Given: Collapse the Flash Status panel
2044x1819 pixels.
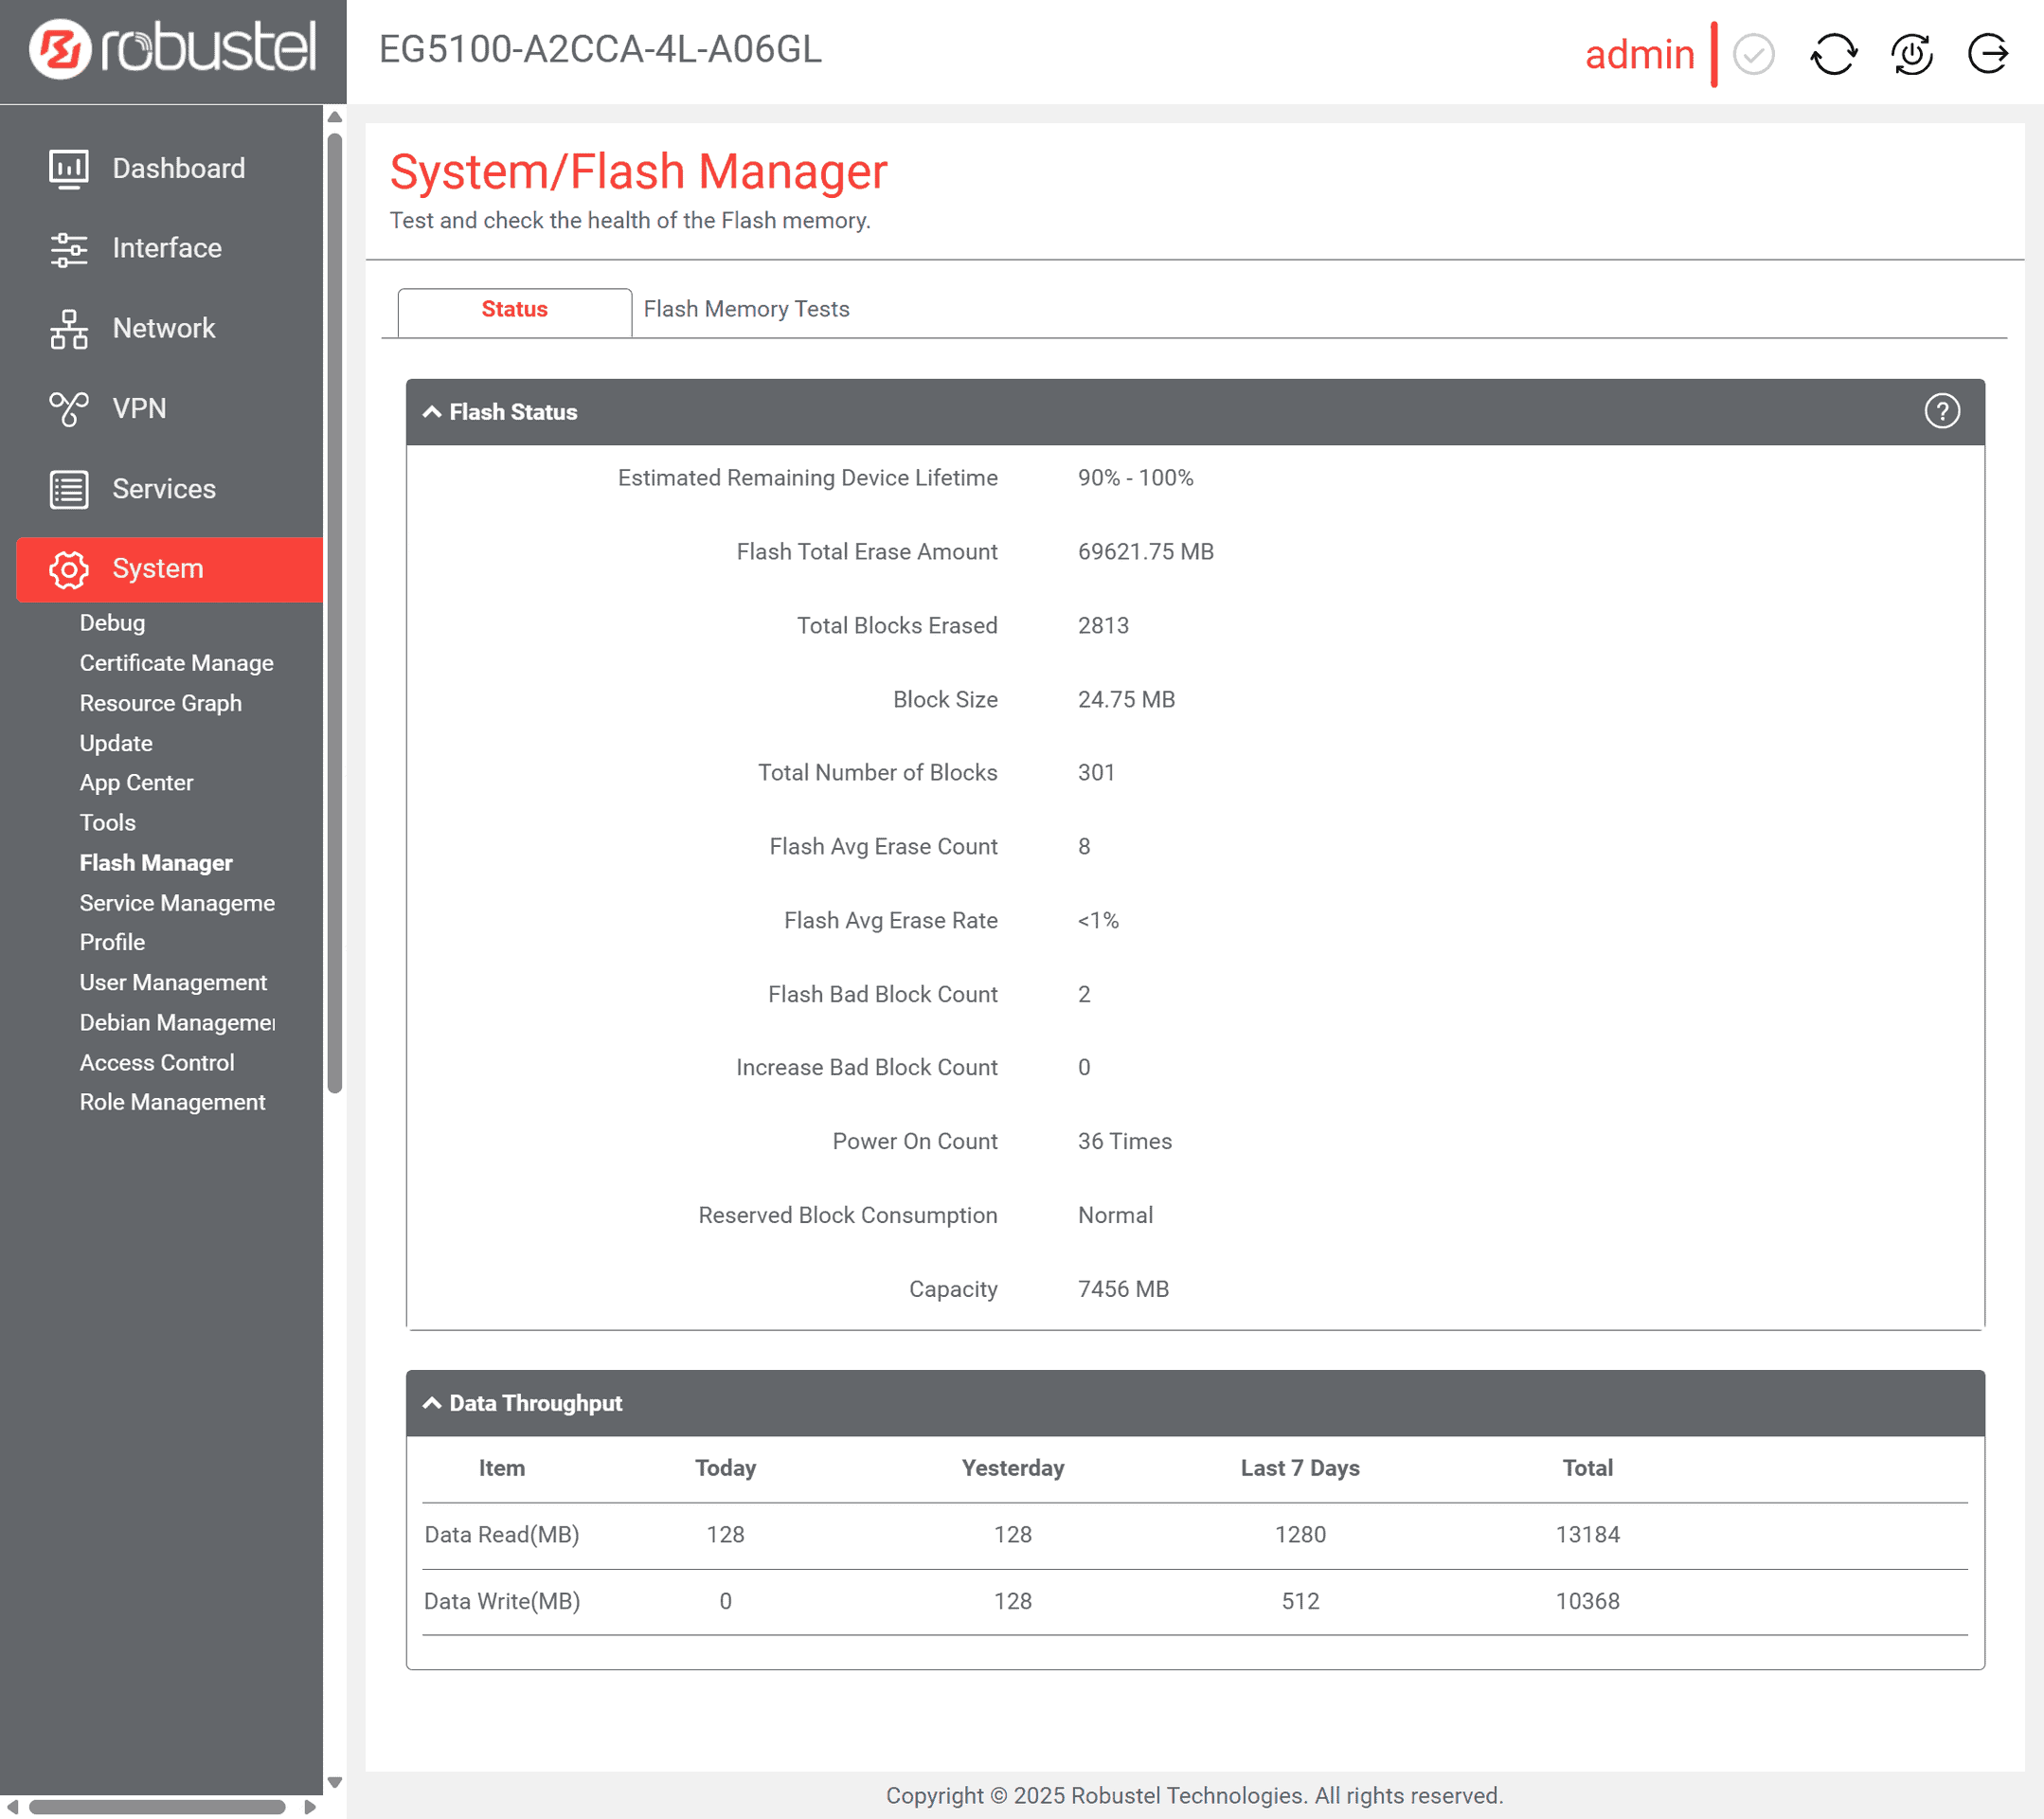Looking at the screenshot, I should click(432, 412).
